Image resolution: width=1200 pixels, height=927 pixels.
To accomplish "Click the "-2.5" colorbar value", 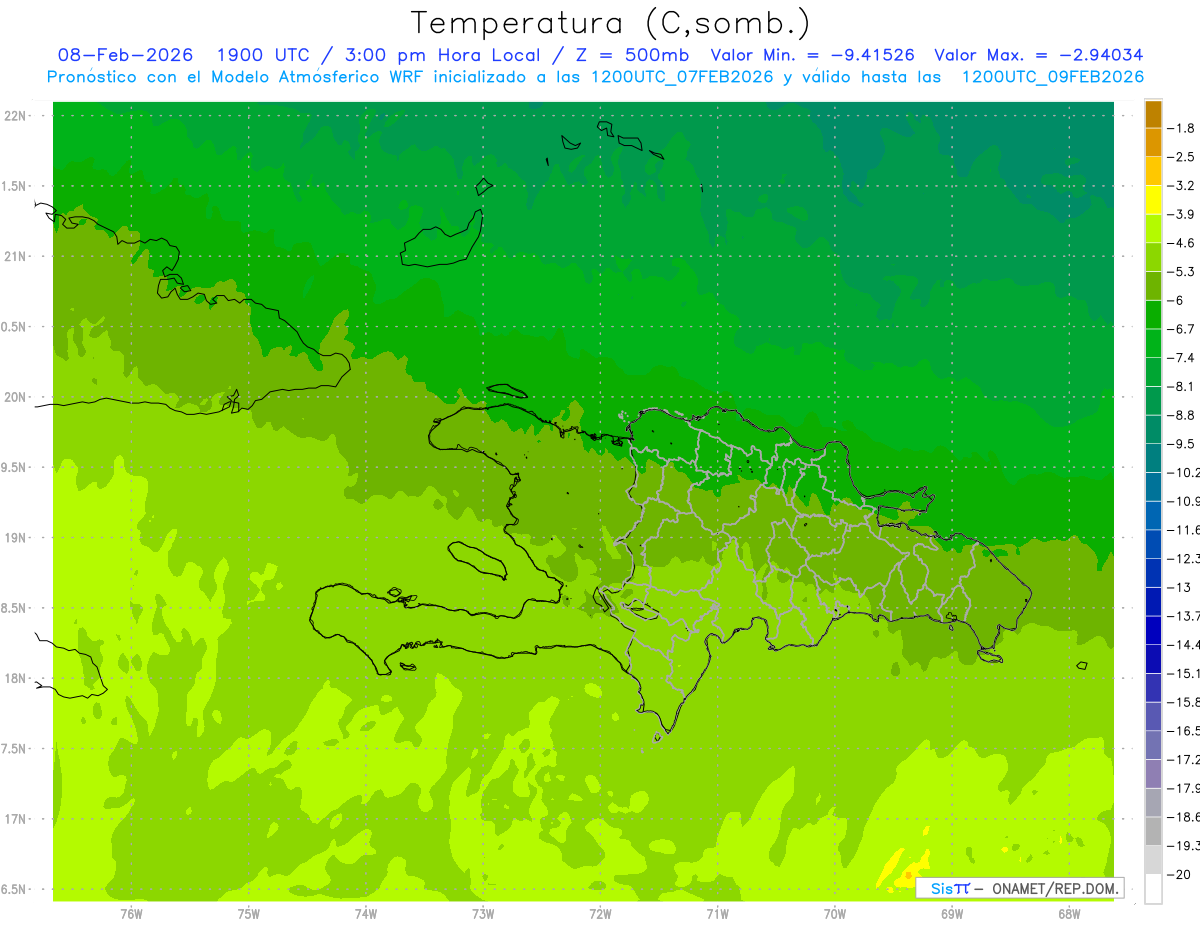I will coord(1180,157).
